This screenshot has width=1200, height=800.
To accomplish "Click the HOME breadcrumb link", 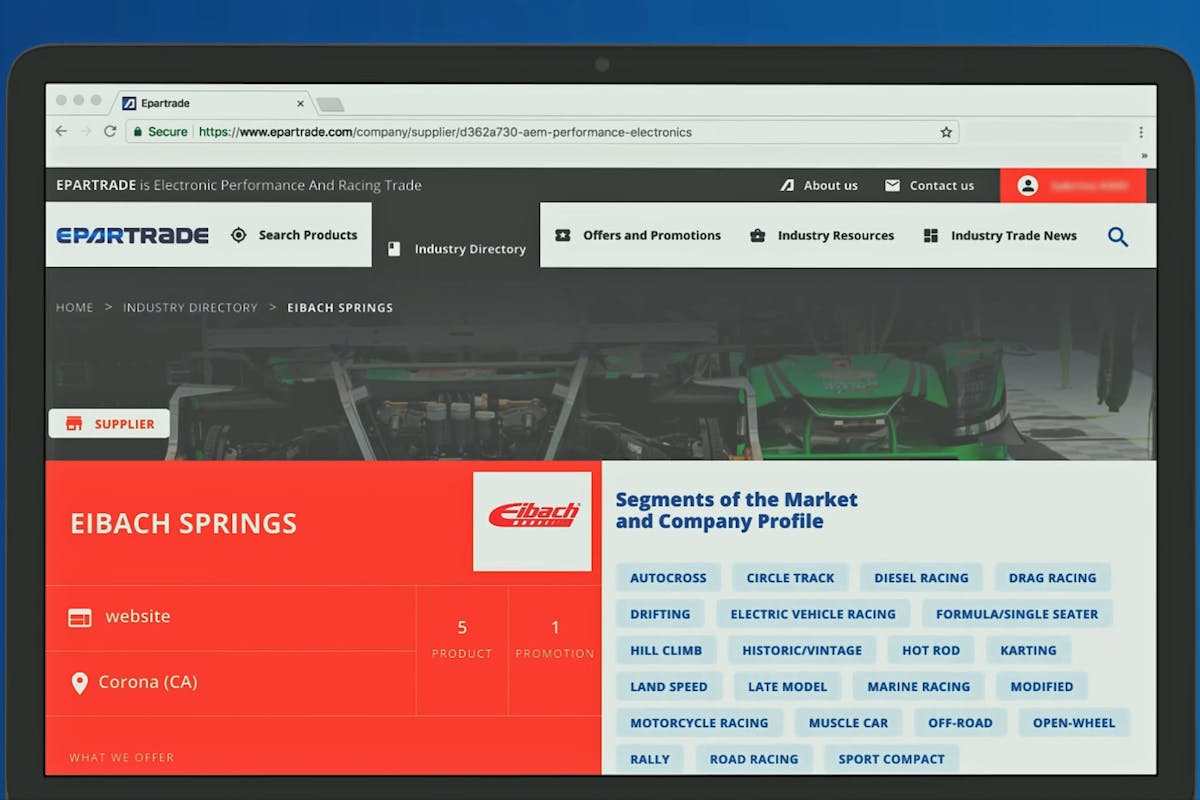I will coord(75,308).
